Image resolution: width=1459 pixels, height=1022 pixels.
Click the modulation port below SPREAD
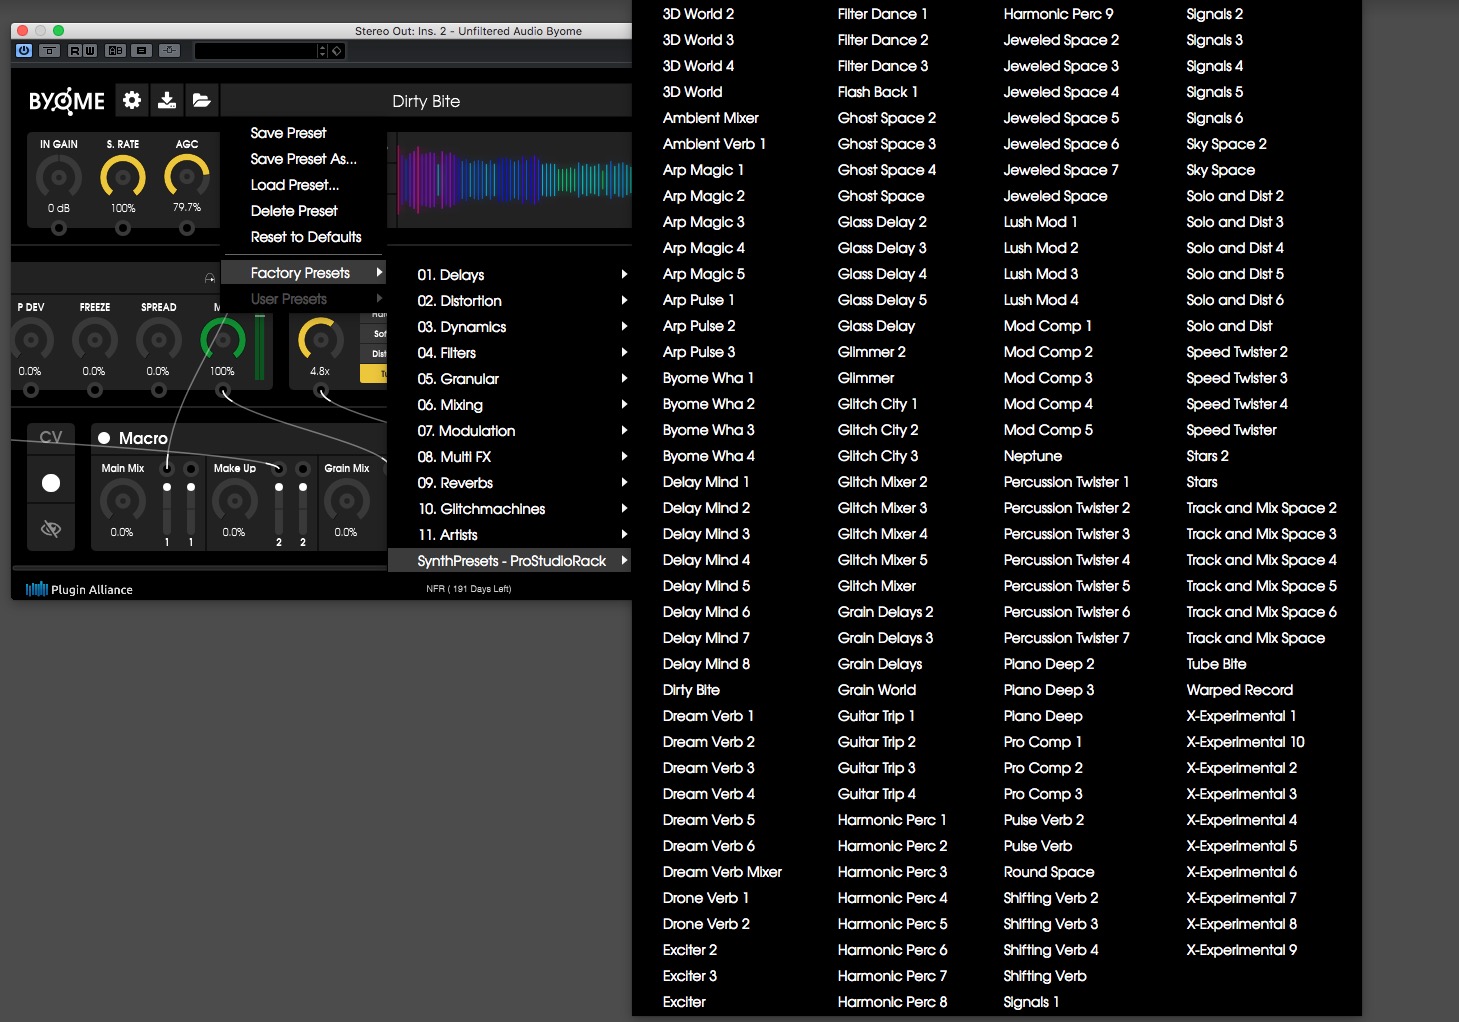tap(159, 391)
